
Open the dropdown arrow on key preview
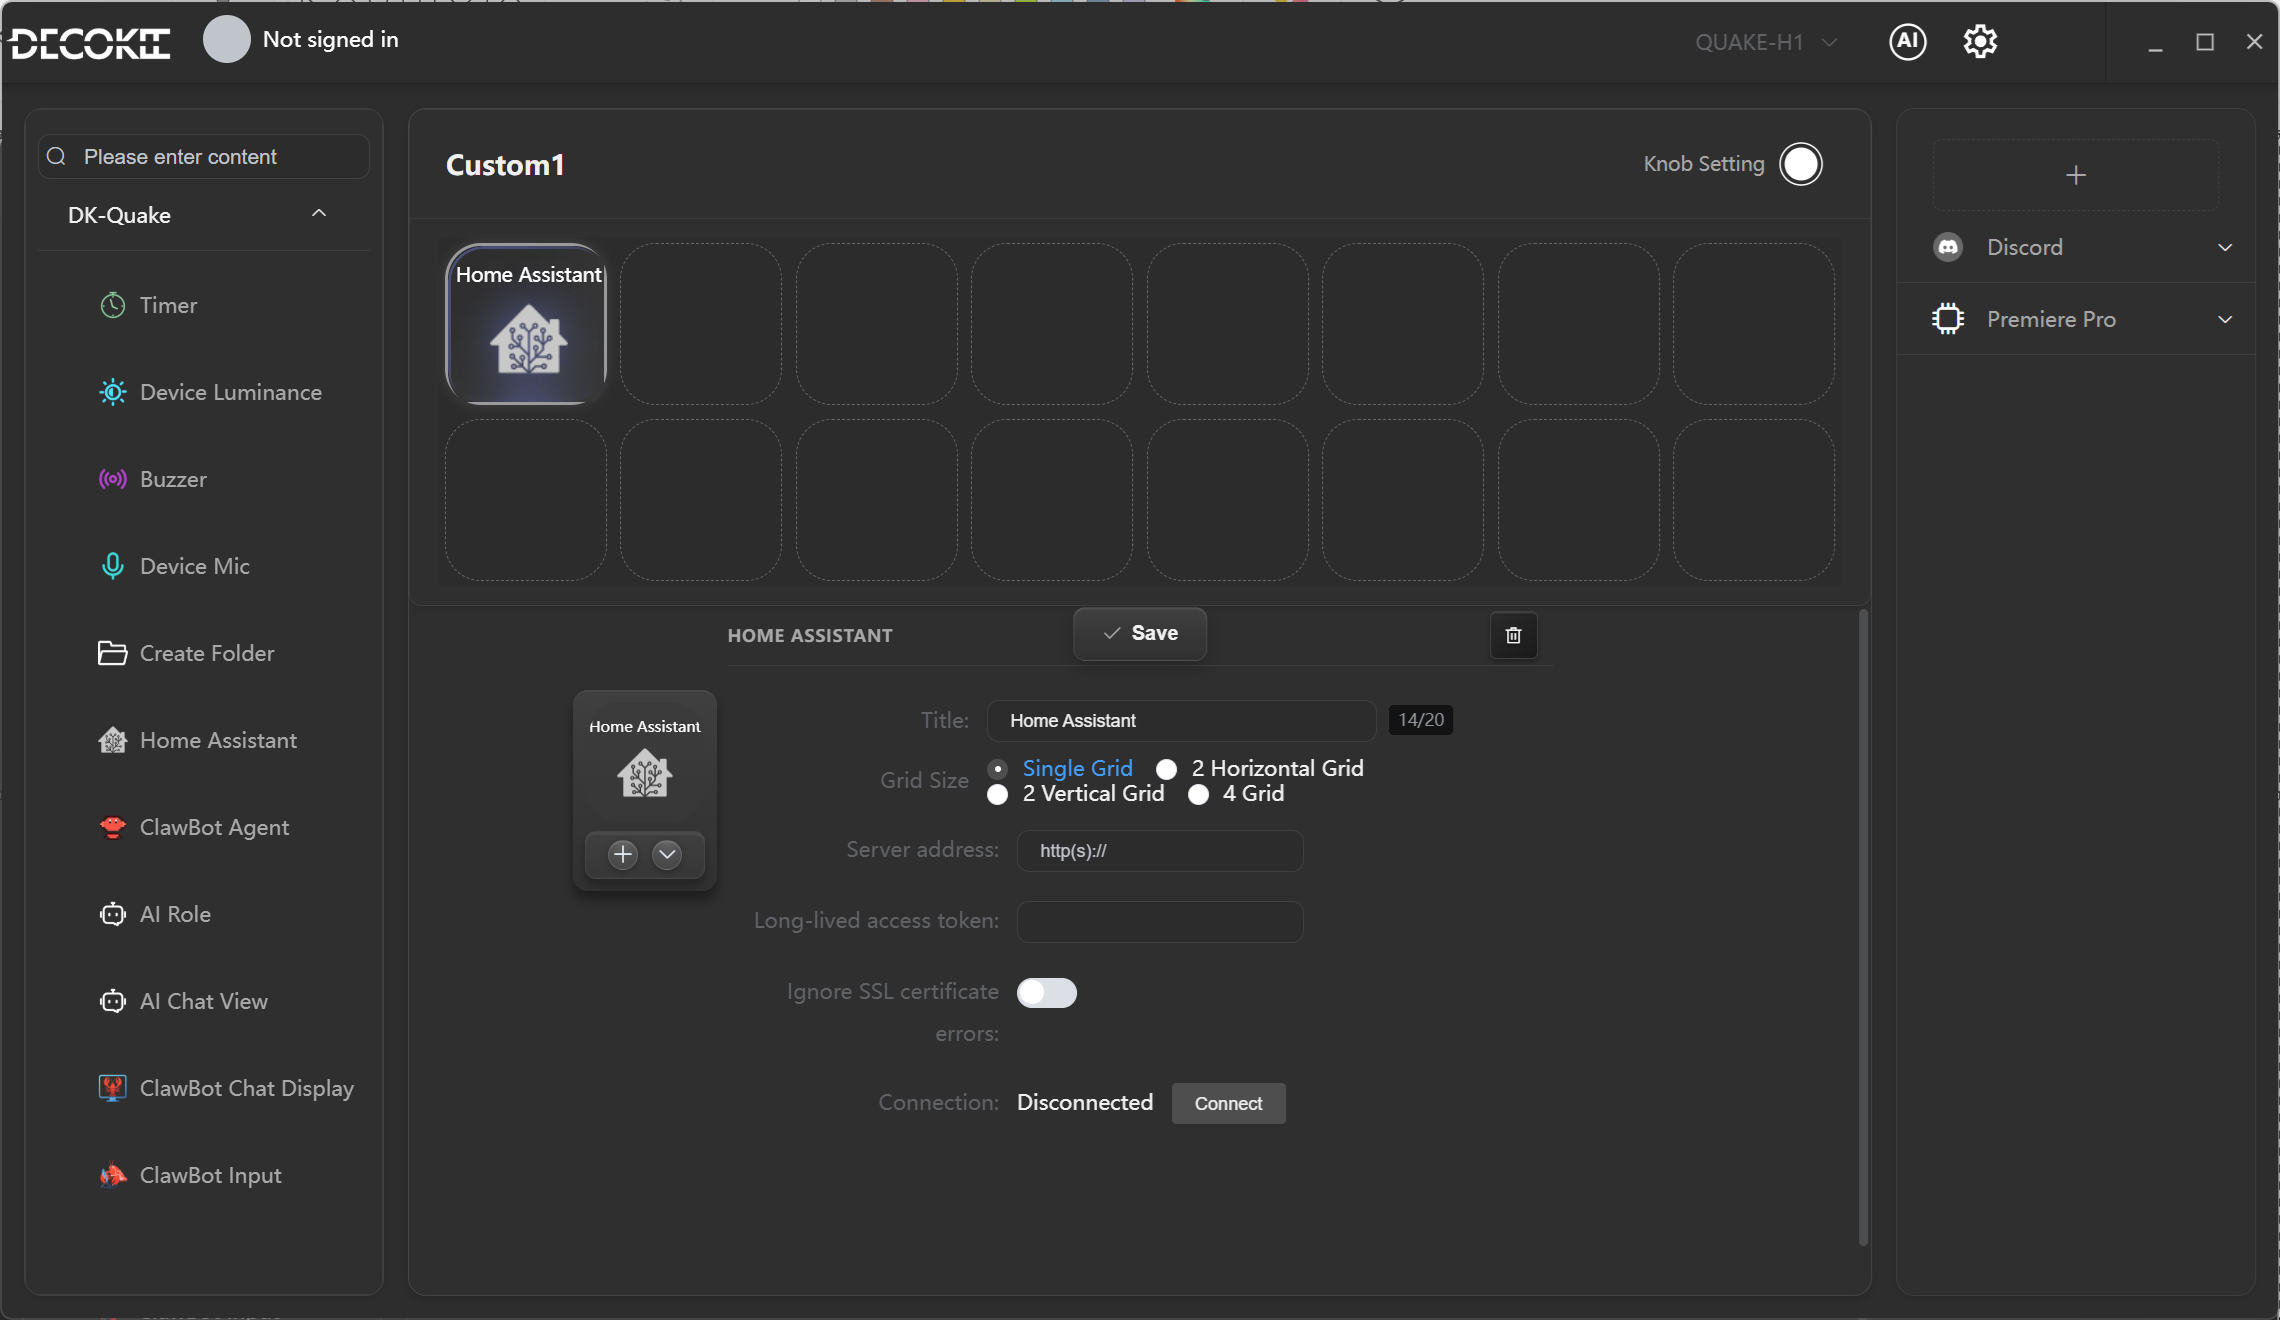click(667, 854)
